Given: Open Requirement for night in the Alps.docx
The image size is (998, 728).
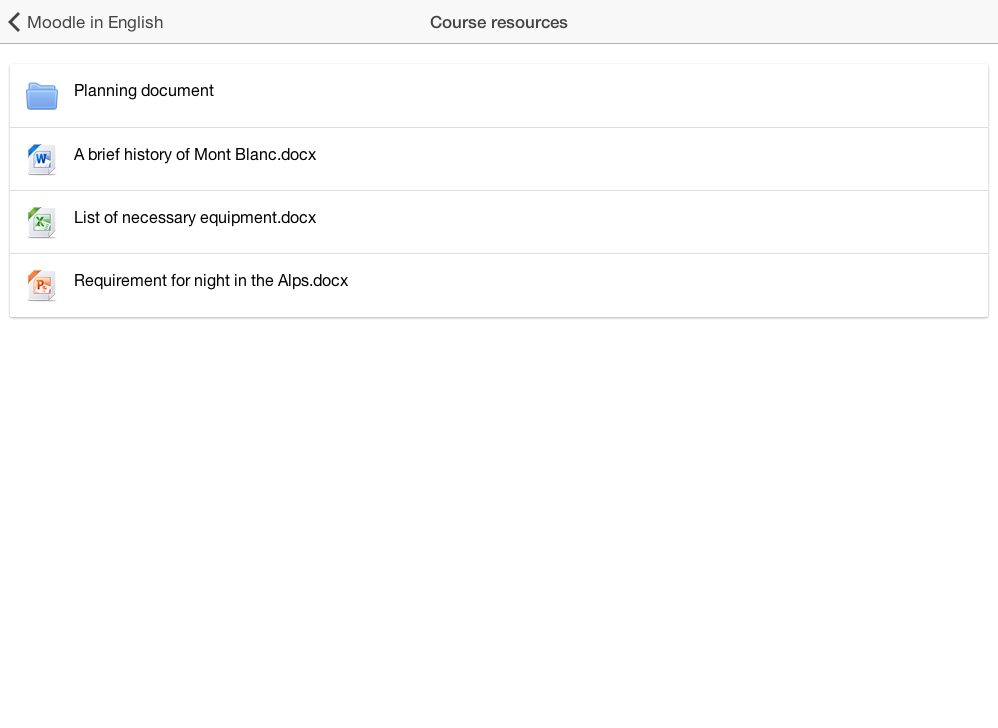Looking at the screenshot, I should tap(211, 281).
